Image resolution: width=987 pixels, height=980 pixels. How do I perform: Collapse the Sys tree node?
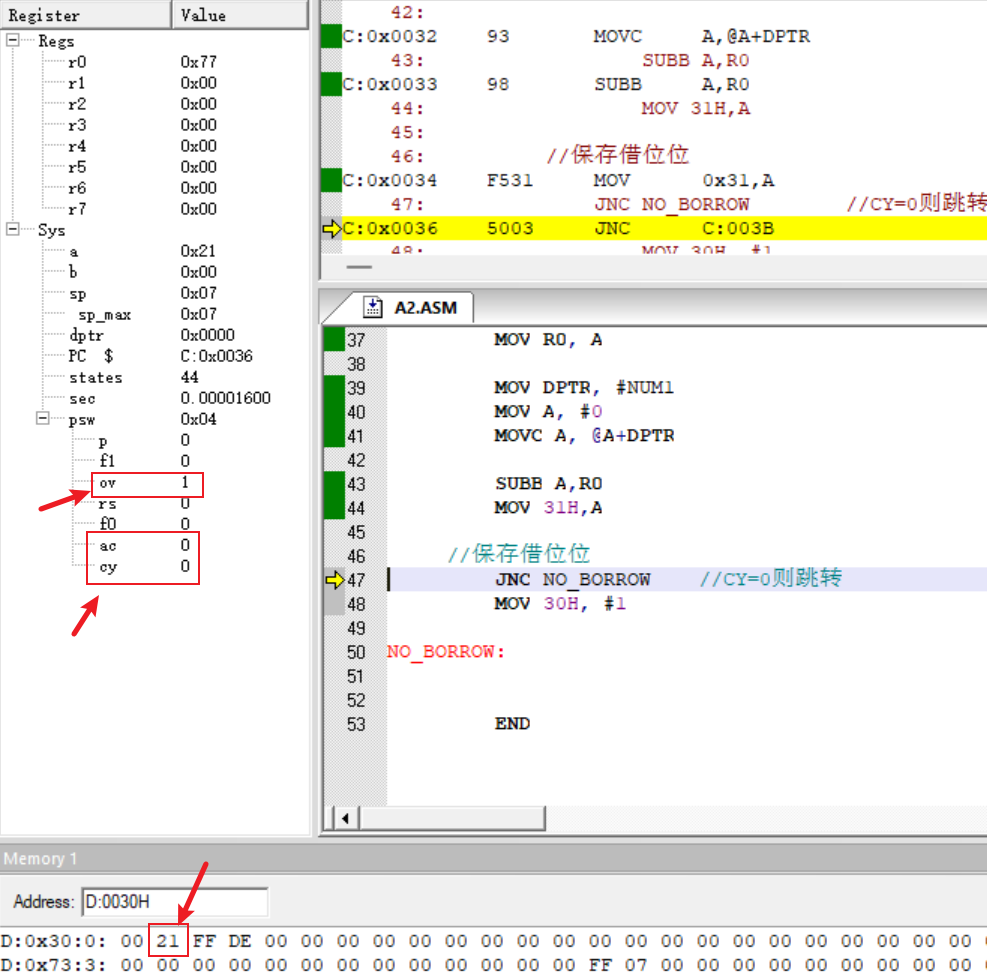tap(13, 229)
